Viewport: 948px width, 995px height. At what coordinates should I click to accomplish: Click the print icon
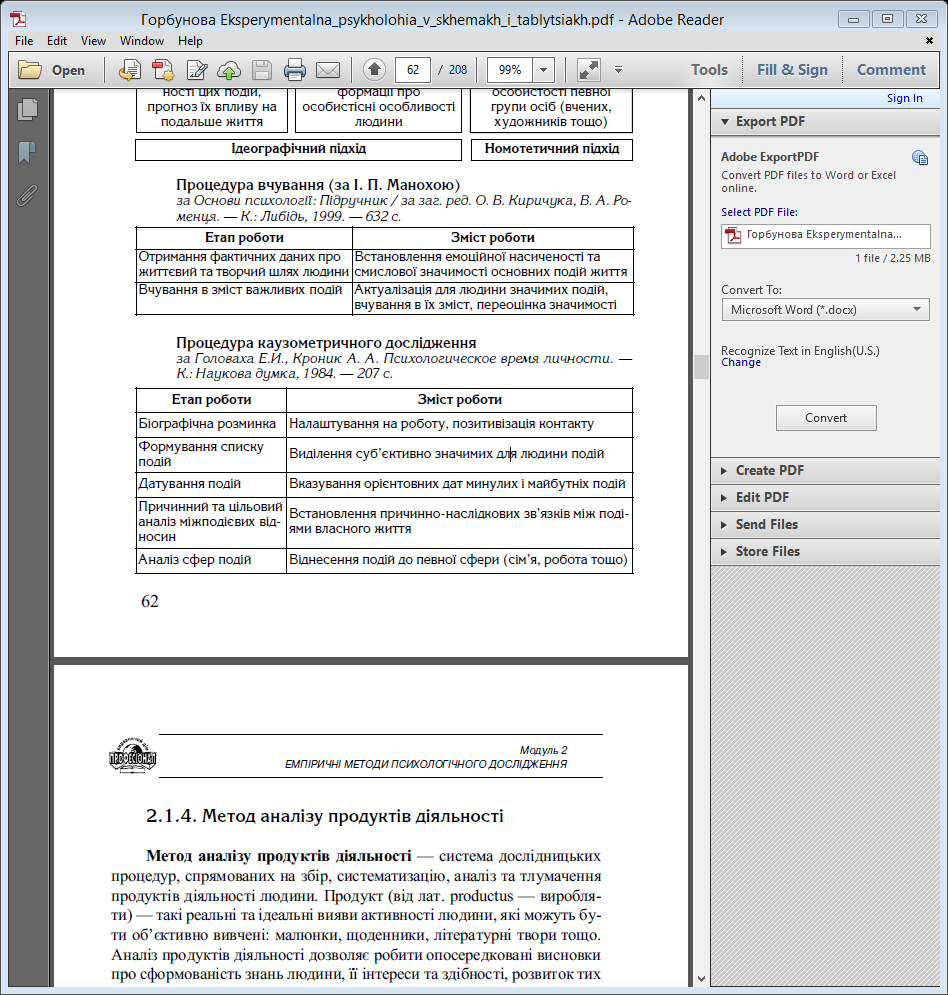pyautogui.click(x=294, y=70)
